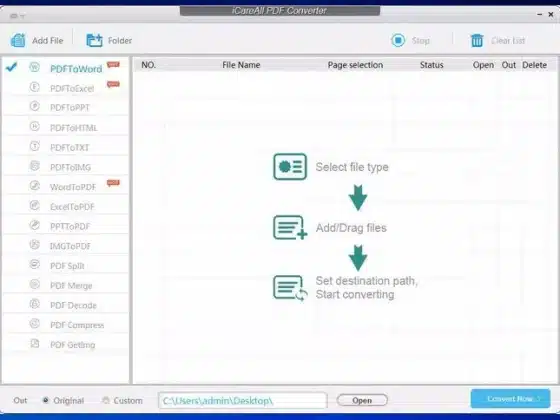Click the PDF Merge icon
560x420 pixels.
click(35, 284)
